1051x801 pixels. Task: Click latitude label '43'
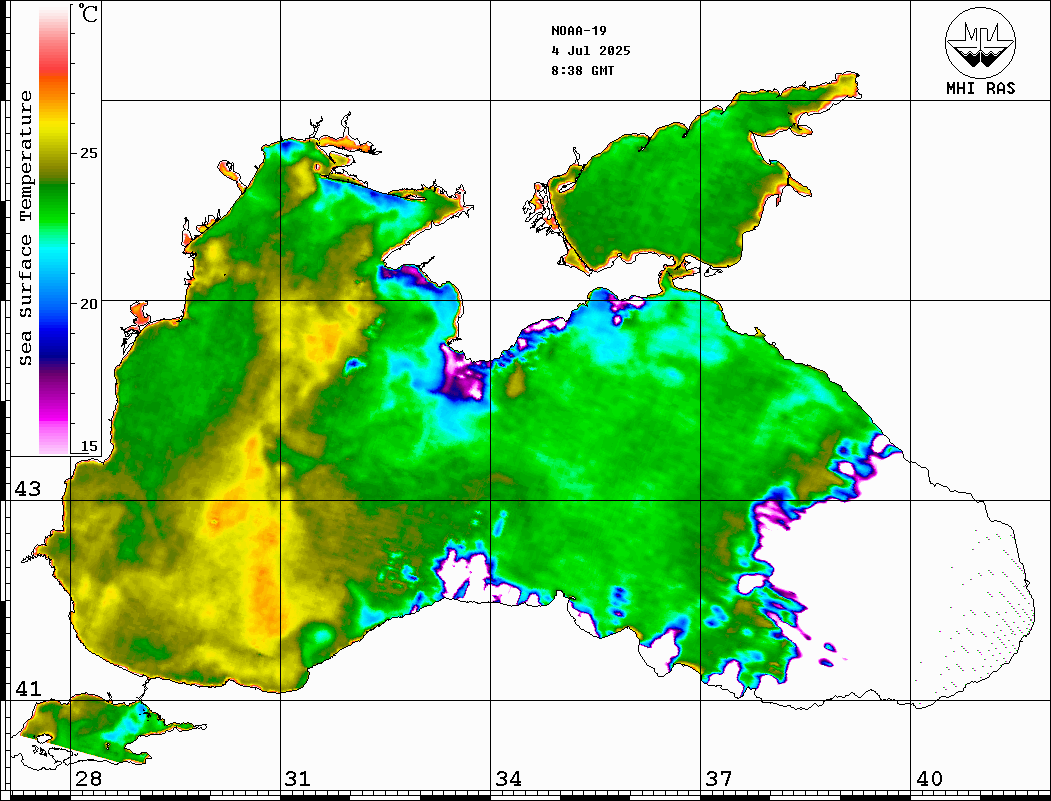[28, 489]
